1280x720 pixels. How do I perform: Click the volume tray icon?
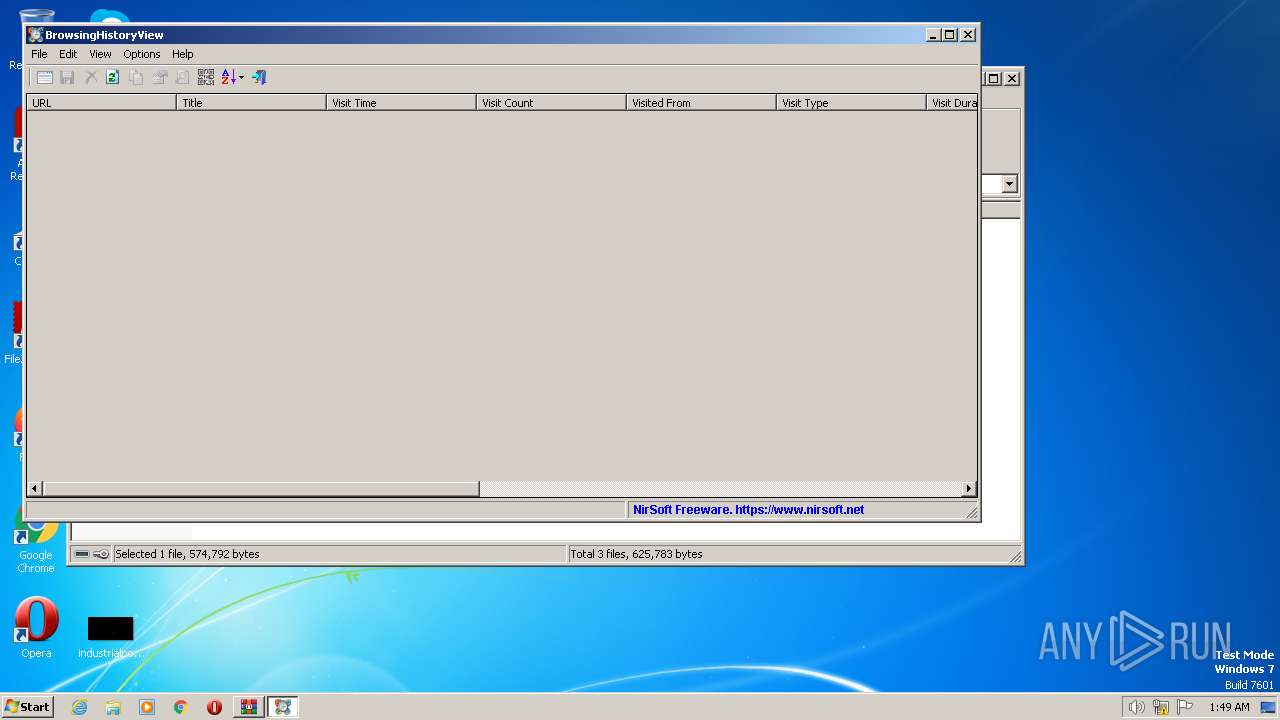1136,707
